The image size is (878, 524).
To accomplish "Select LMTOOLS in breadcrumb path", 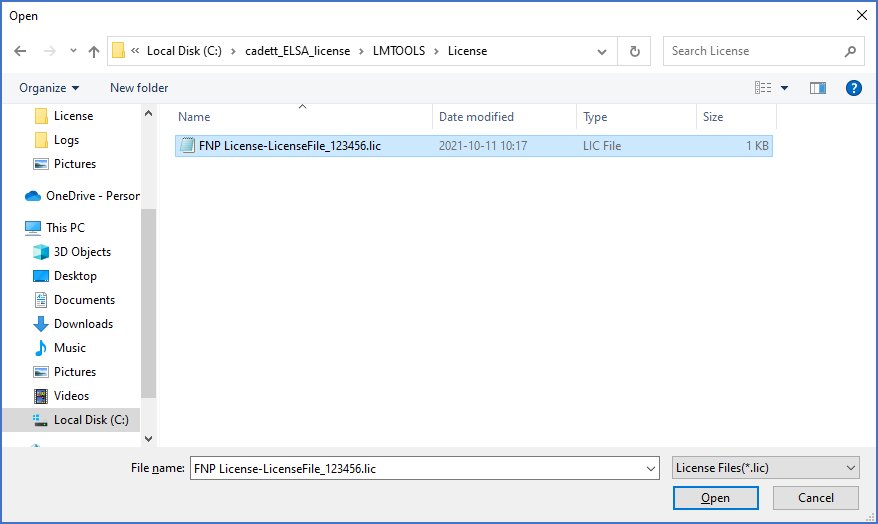I will [399, 51].
